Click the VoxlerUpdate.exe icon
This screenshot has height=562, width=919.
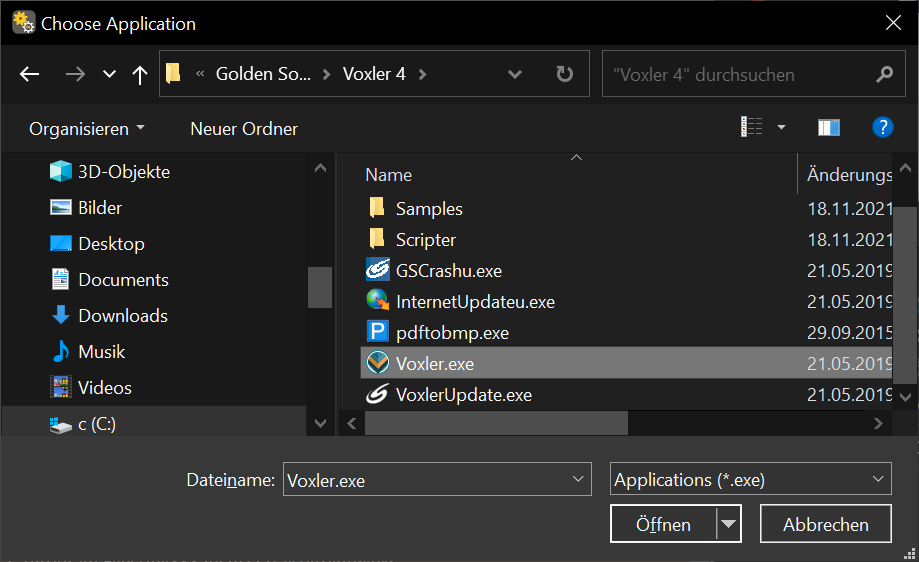(377, 394)
